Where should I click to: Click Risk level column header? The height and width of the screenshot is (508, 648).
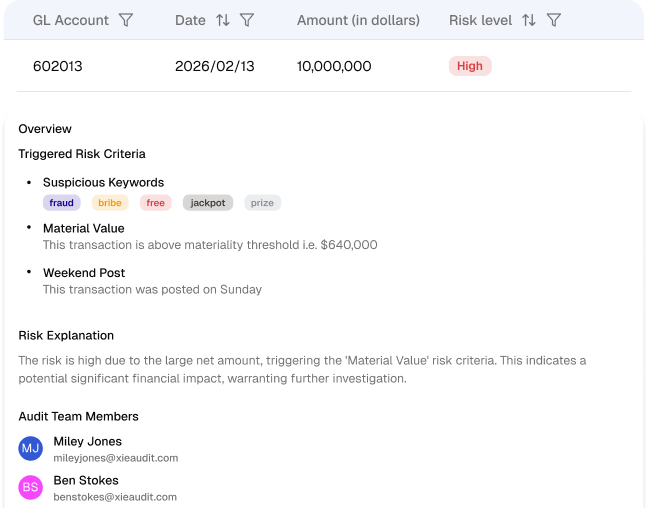coord(480,20)
